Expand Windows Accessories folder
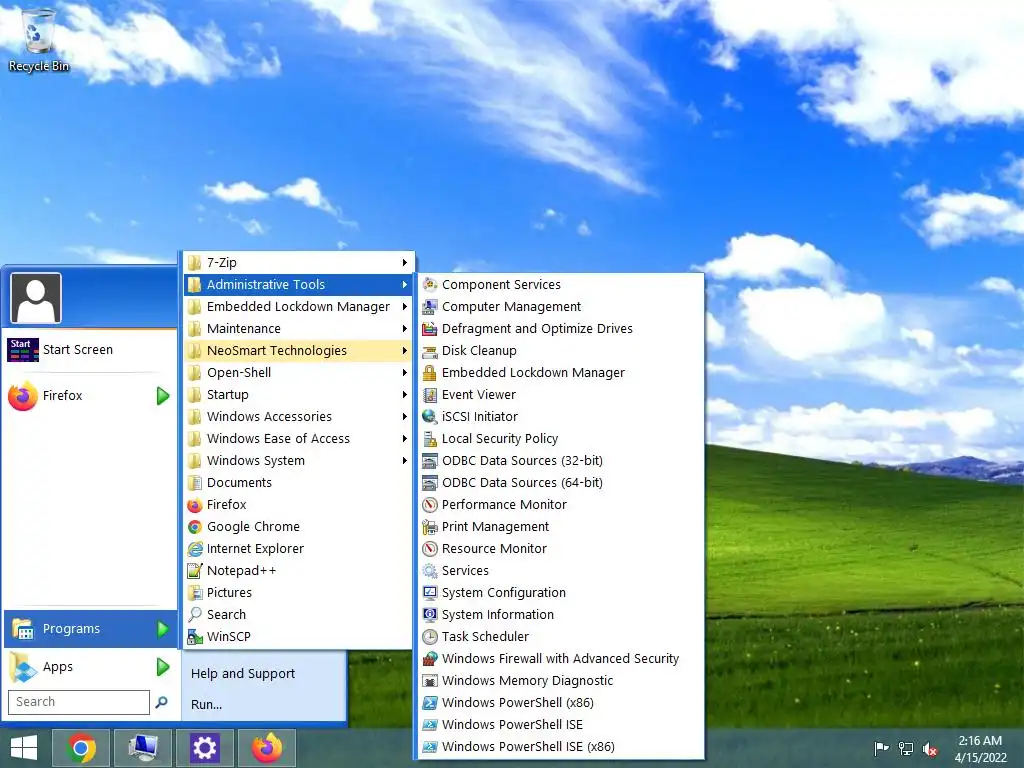This screenshot has height=768, width=1024. 298,417
